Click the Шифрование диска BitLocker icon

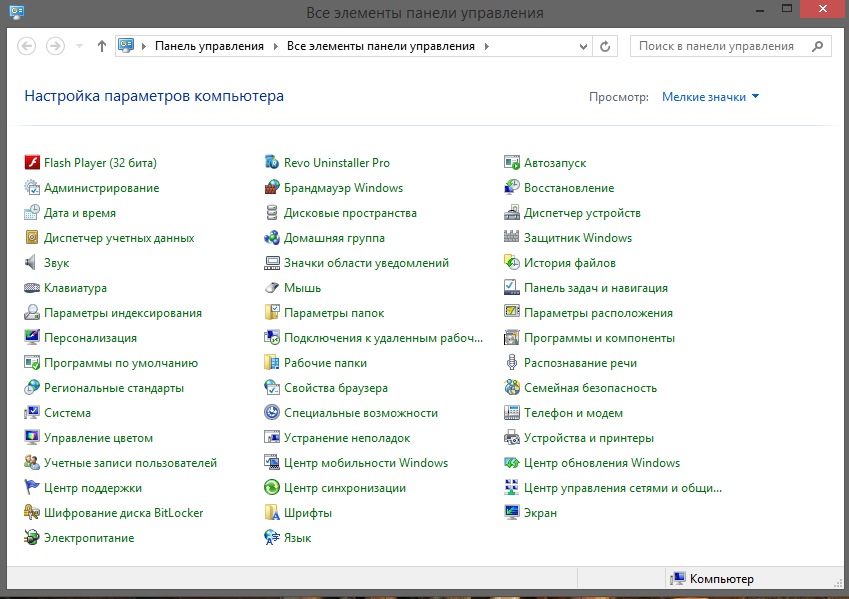tap(32, 513)
